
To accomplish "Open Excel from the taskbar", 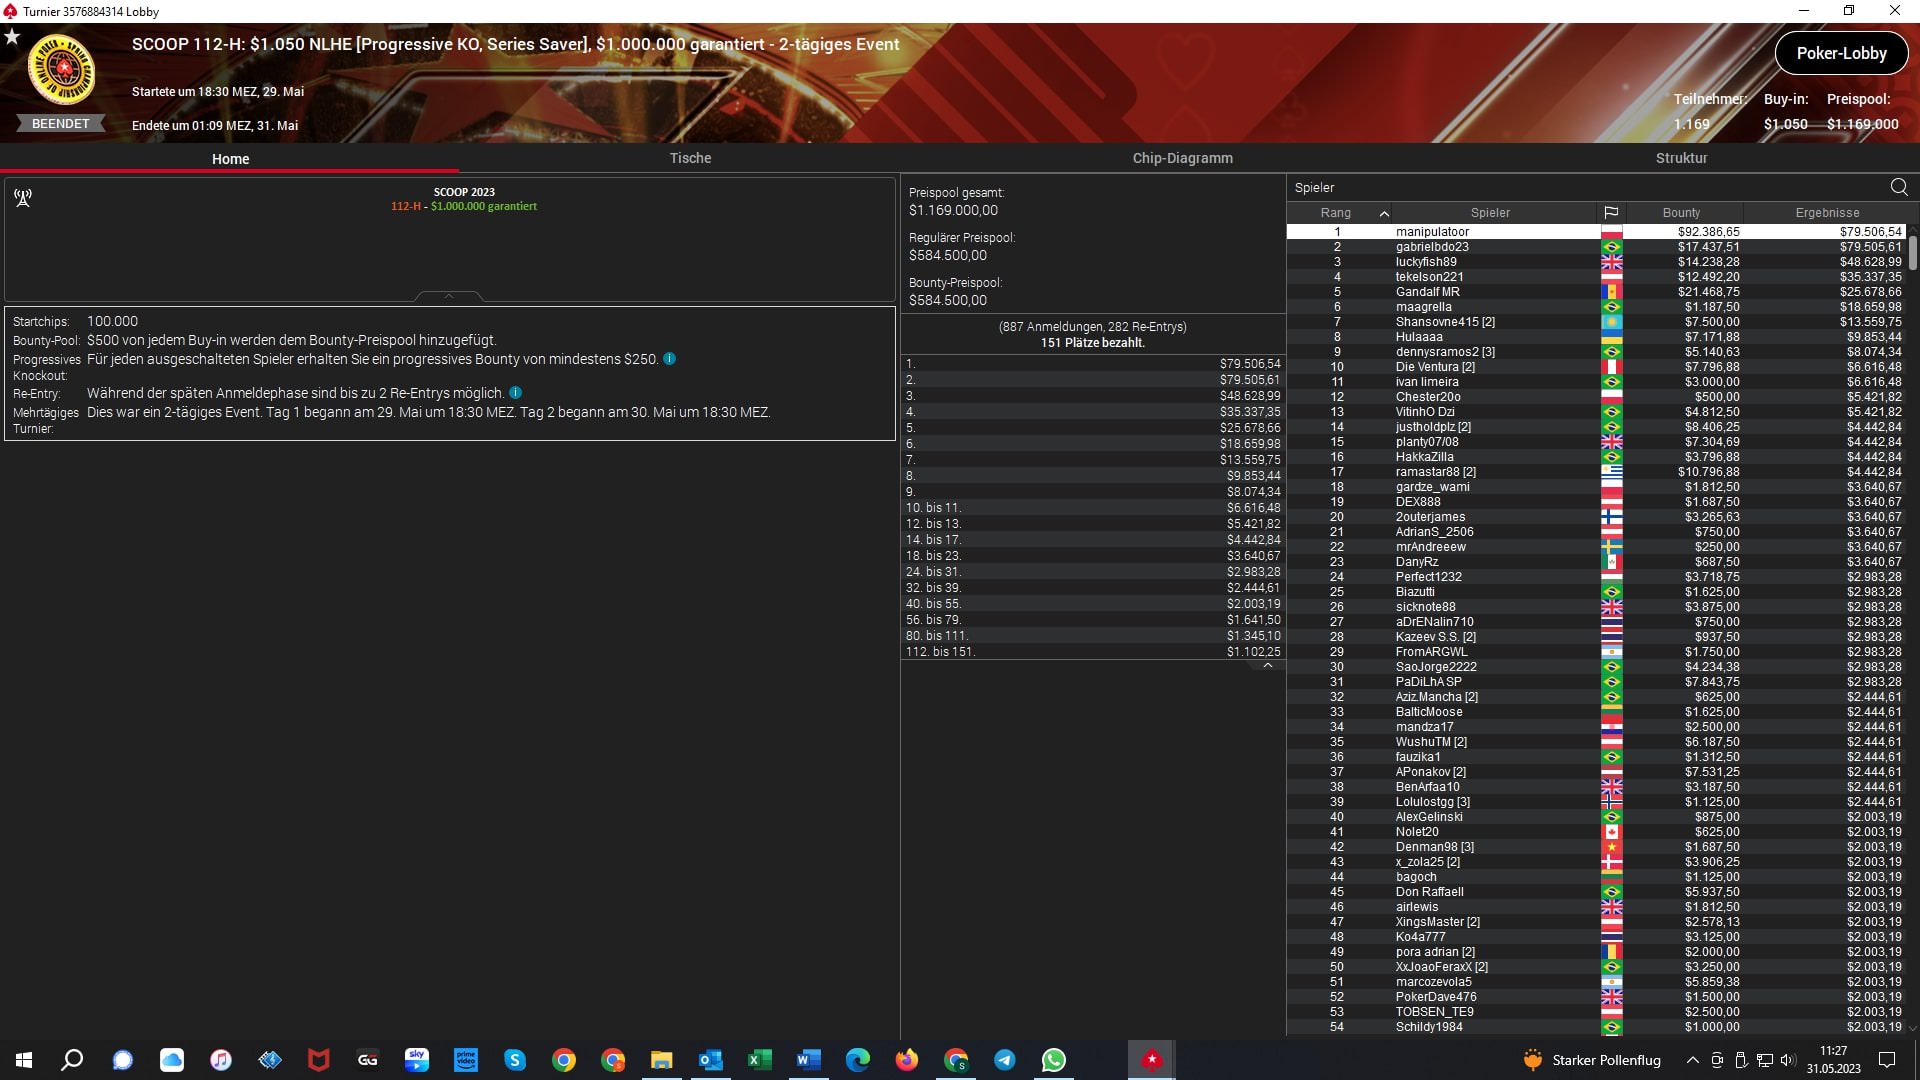I will pos(760,1060).
